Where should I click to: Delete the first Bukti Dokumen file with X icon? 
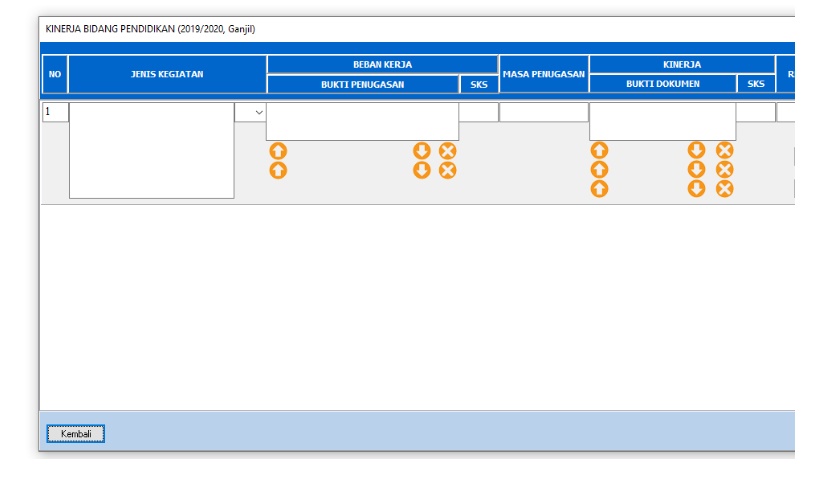coord(725,150)
